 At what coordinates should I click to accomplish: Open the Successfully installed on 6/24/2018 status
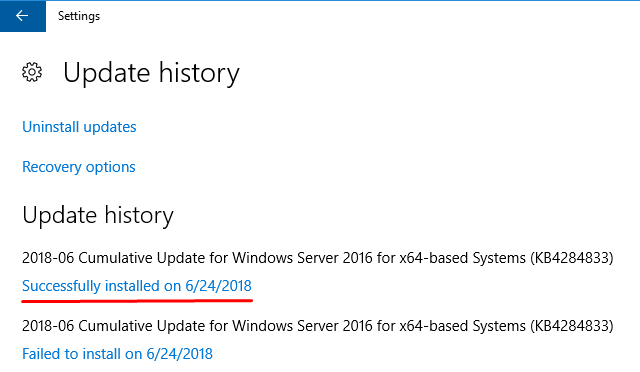[137, 286]
